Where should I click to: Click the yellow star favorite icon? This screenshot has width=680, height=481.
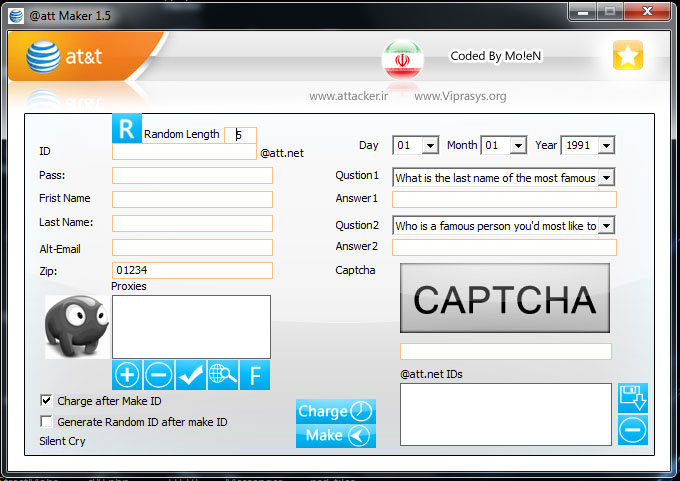(628, 57)
